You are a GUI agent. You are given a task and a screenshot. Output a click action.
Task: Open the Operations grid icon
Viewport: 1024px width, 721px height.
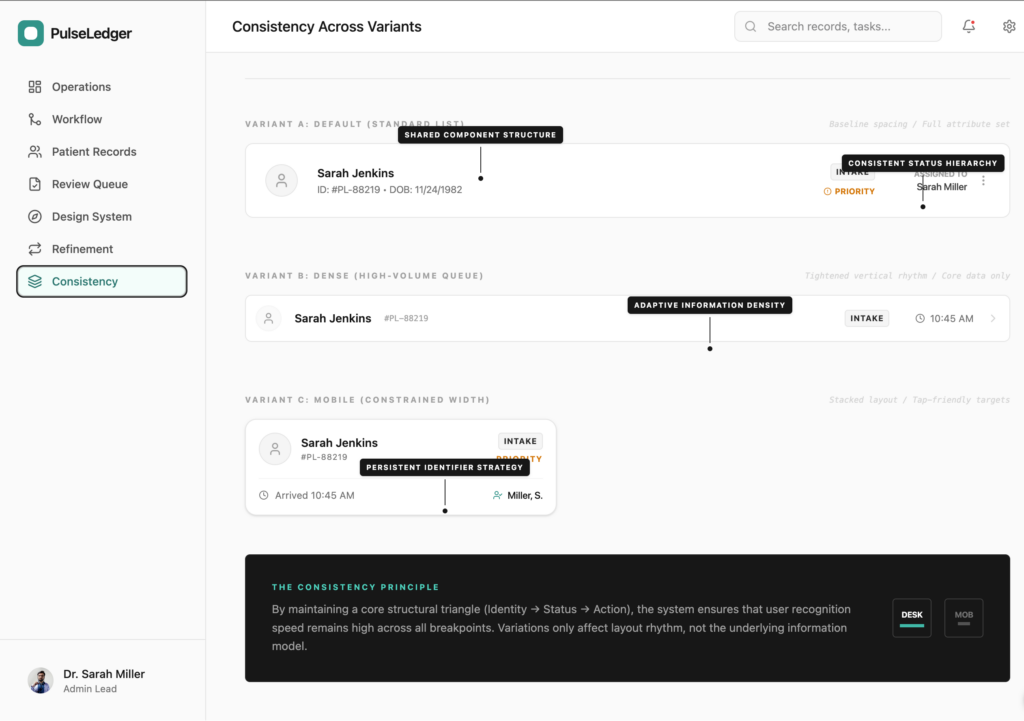pyautogui.click(x=35, y=87)
